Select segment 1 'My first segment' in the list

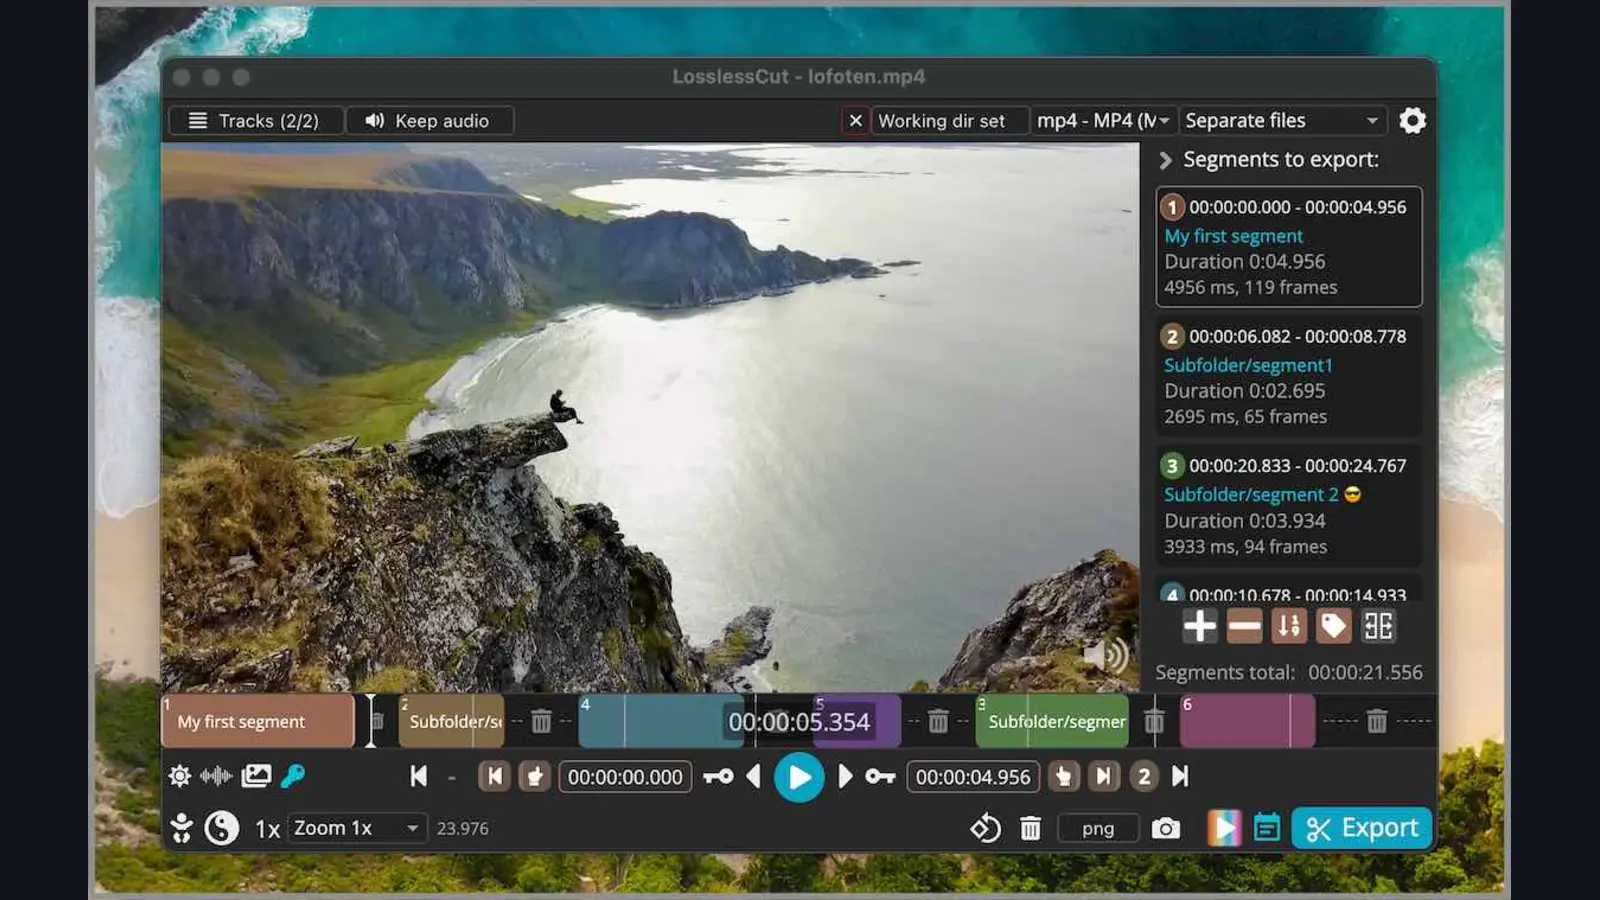tap(1289, 247)
